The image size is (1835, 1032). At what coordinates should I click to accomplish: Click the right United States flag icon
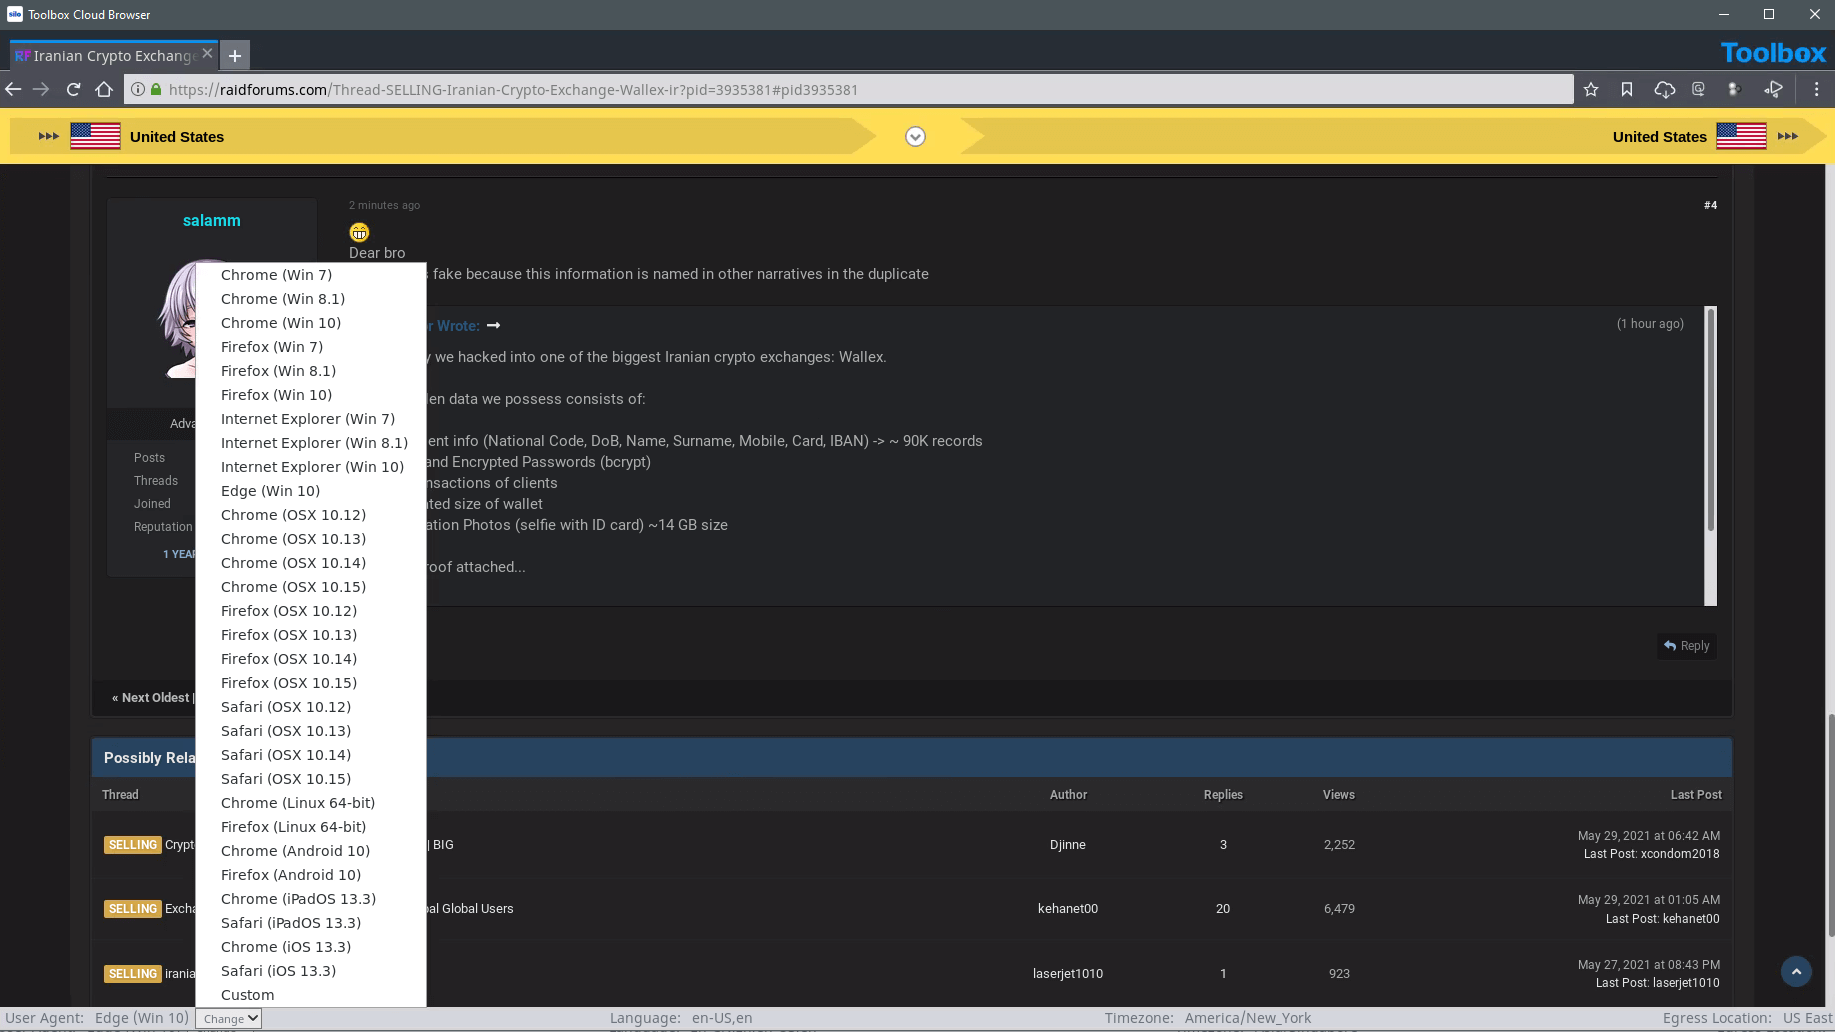1741,136
